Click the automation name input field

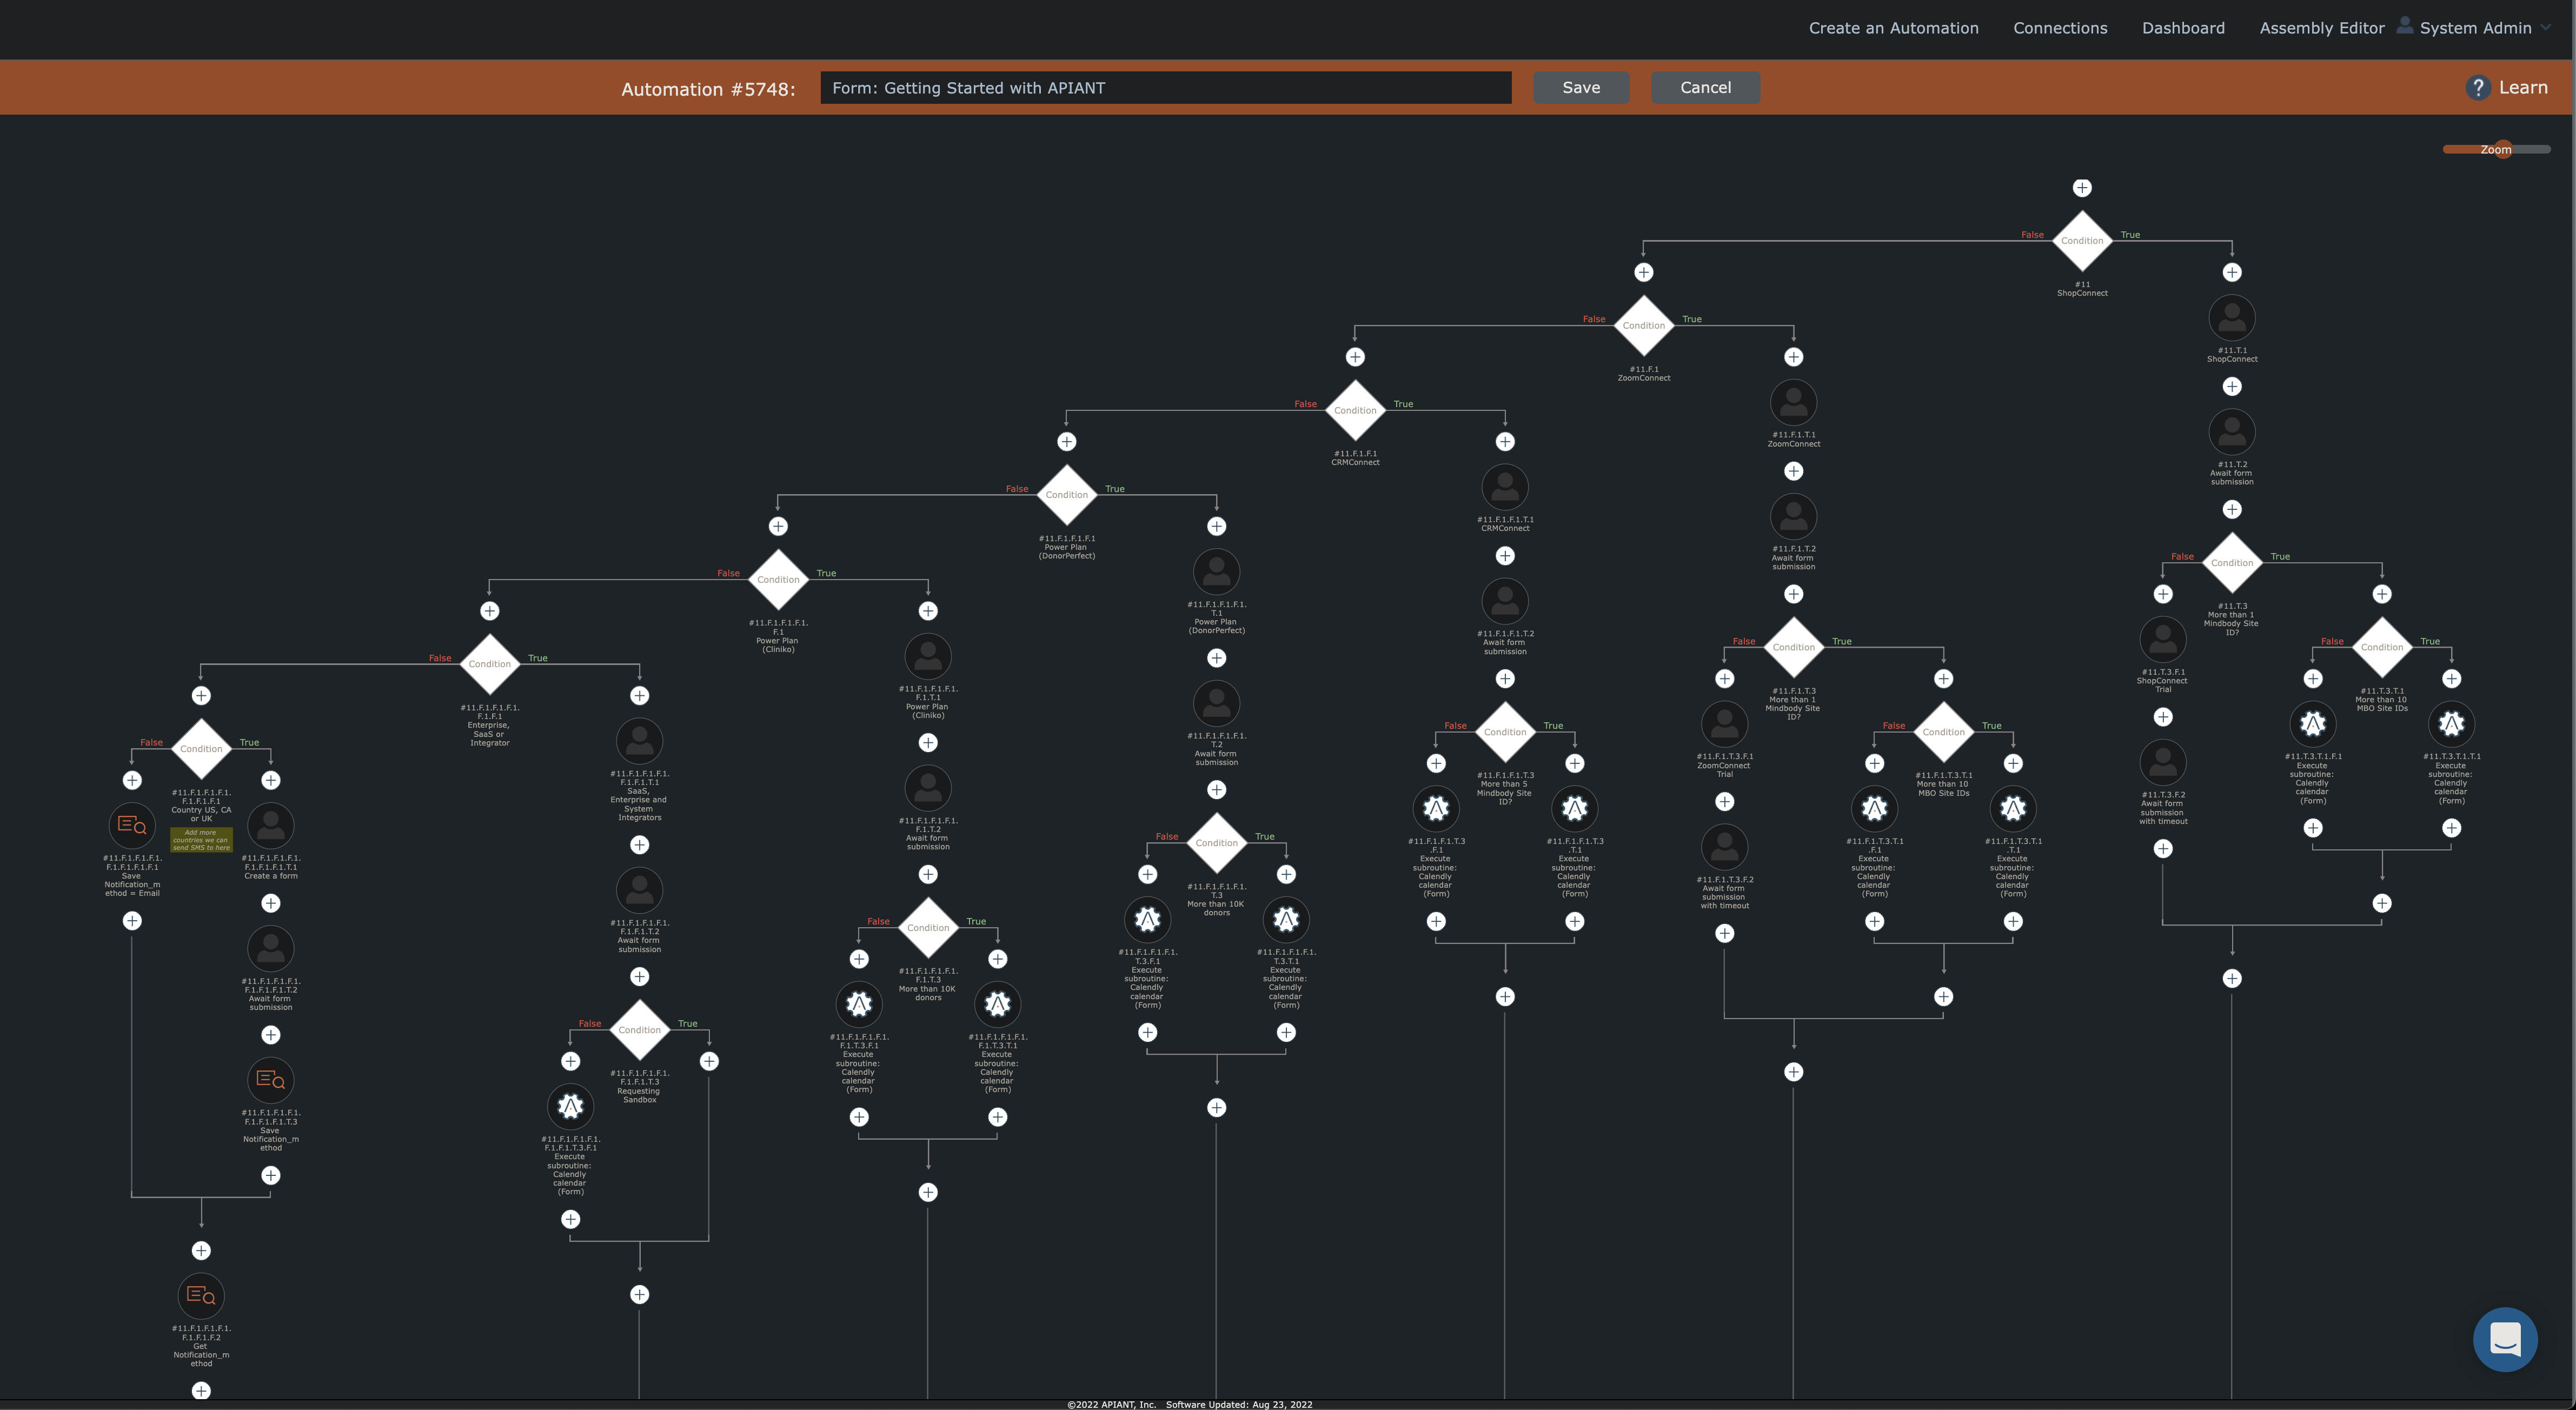pos(1165,88)
